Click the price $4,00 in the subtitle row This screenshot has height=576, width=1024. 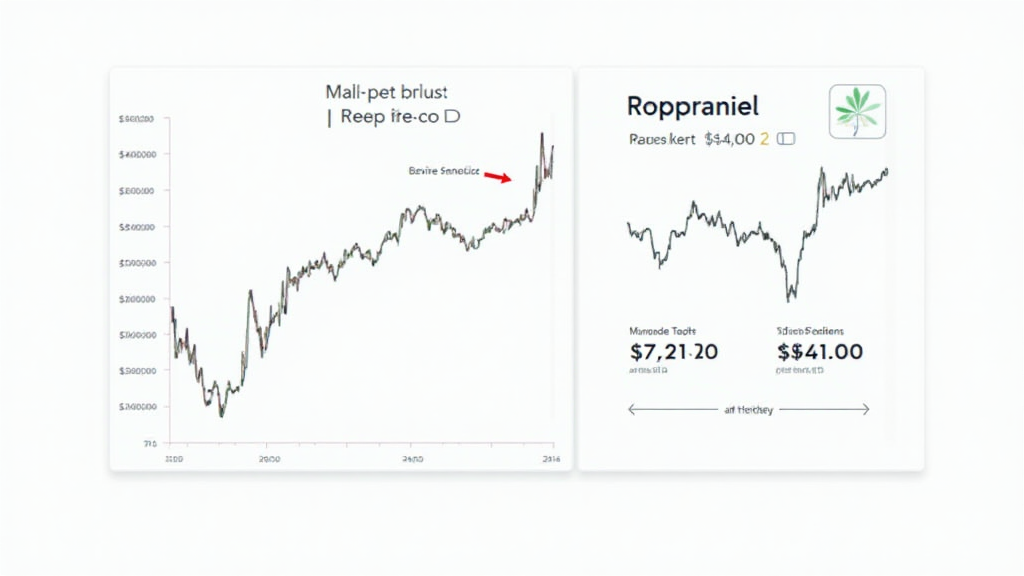729,140
